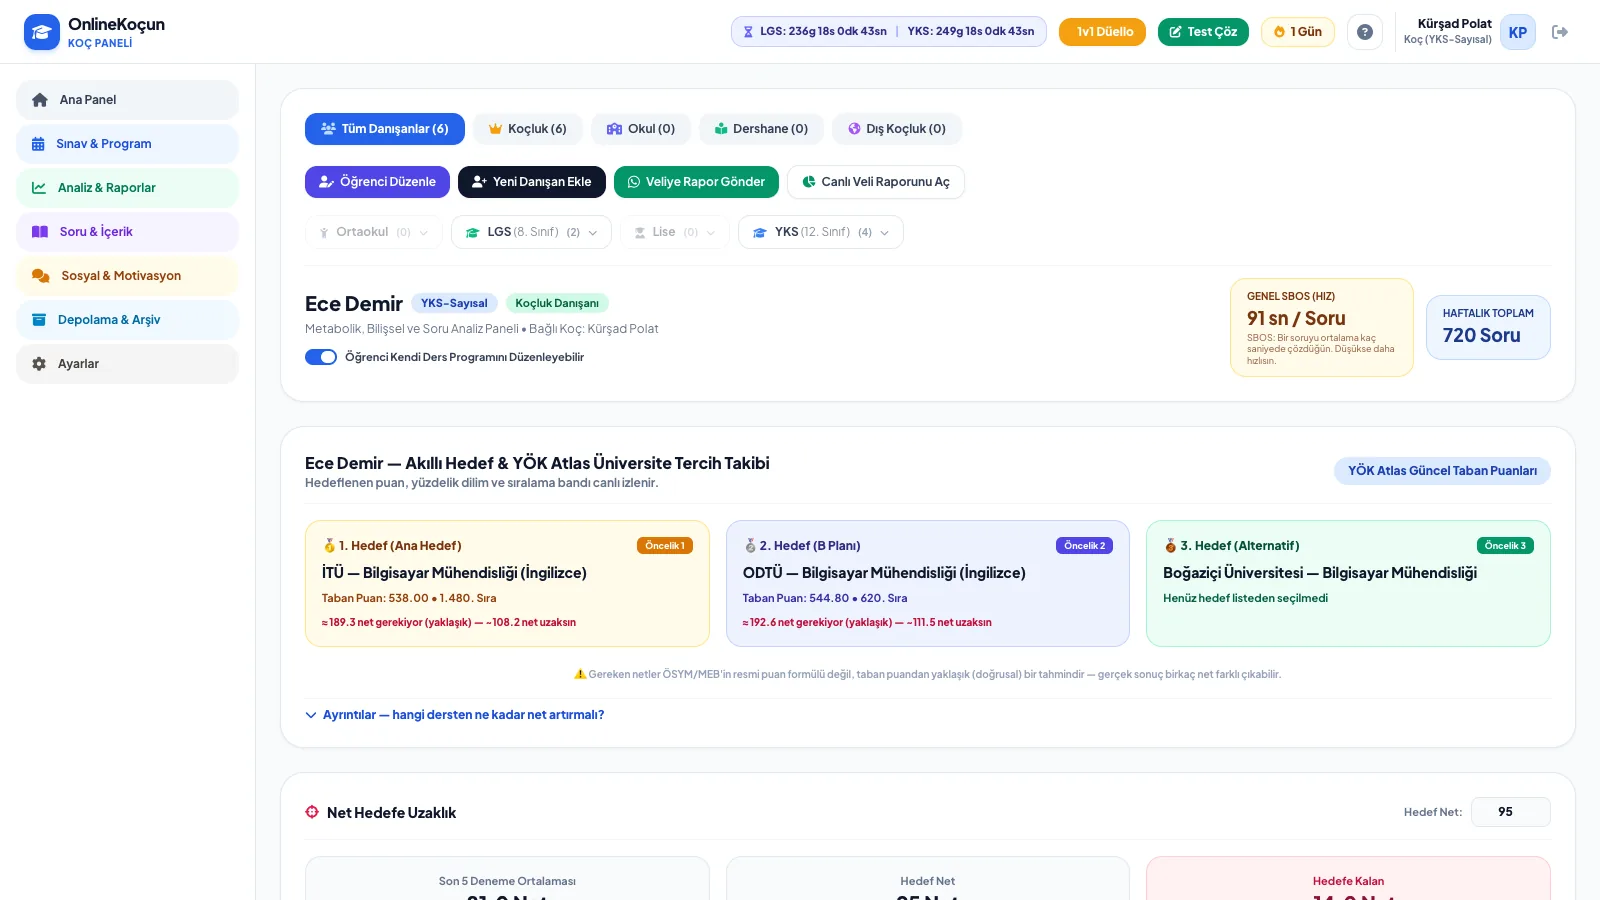Click the gold medal icon on 1. Hedef

tap(329, 546)
